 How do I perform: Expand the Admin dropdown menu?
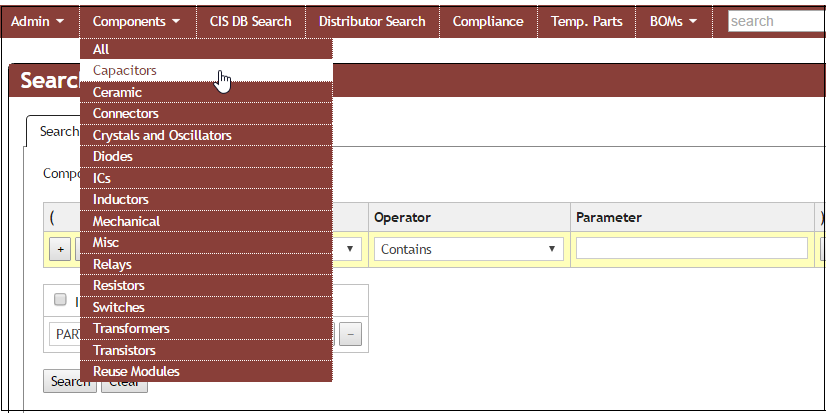tap(38, 21)
